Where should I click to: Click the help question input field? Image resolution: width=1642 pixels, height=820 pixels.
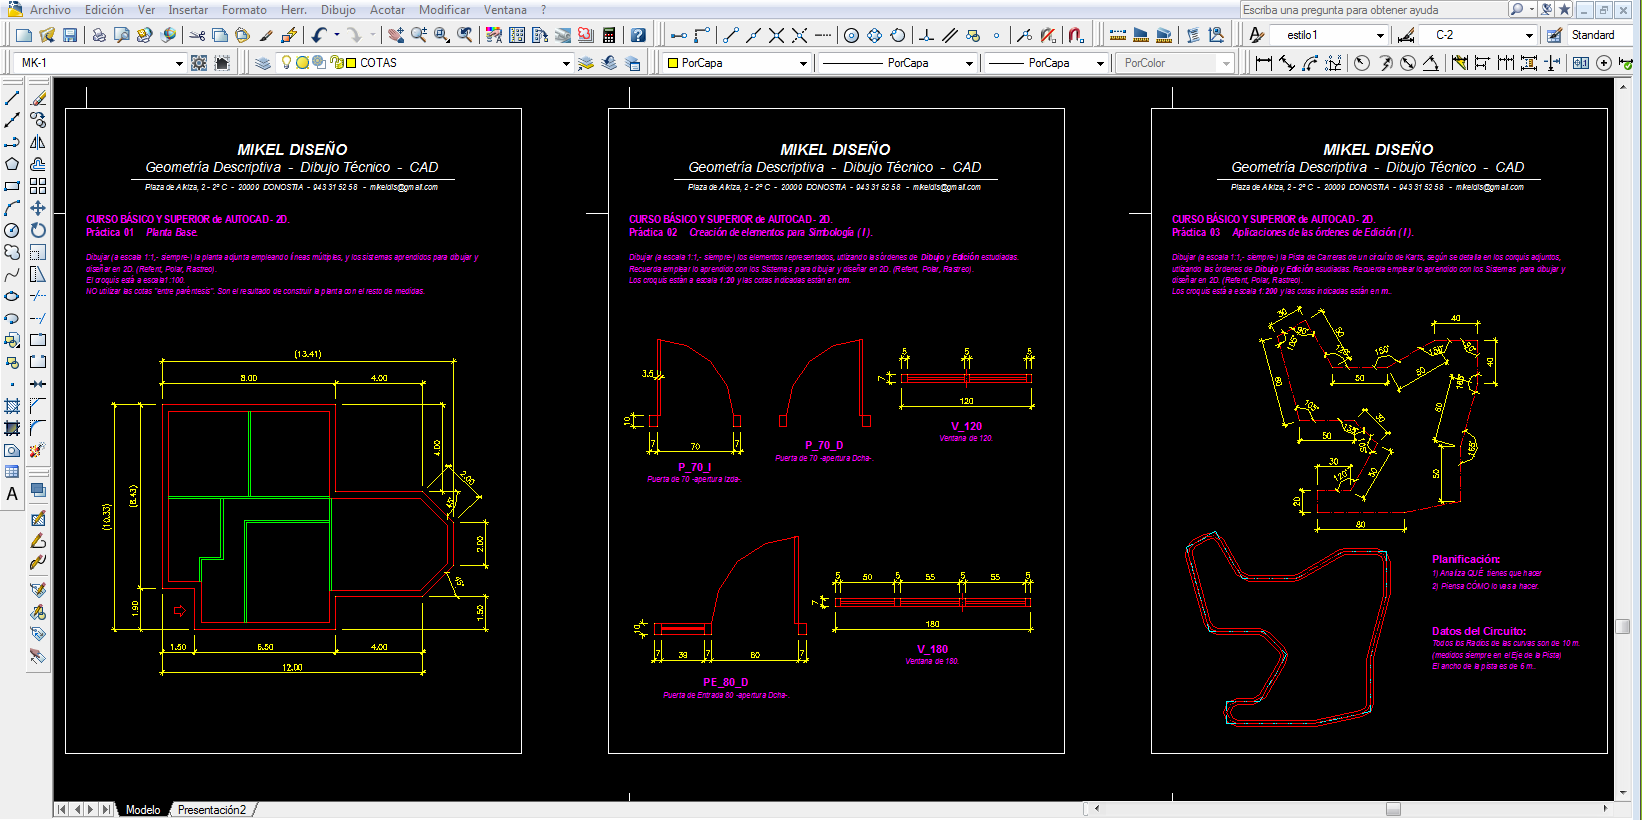[1372, 9]
